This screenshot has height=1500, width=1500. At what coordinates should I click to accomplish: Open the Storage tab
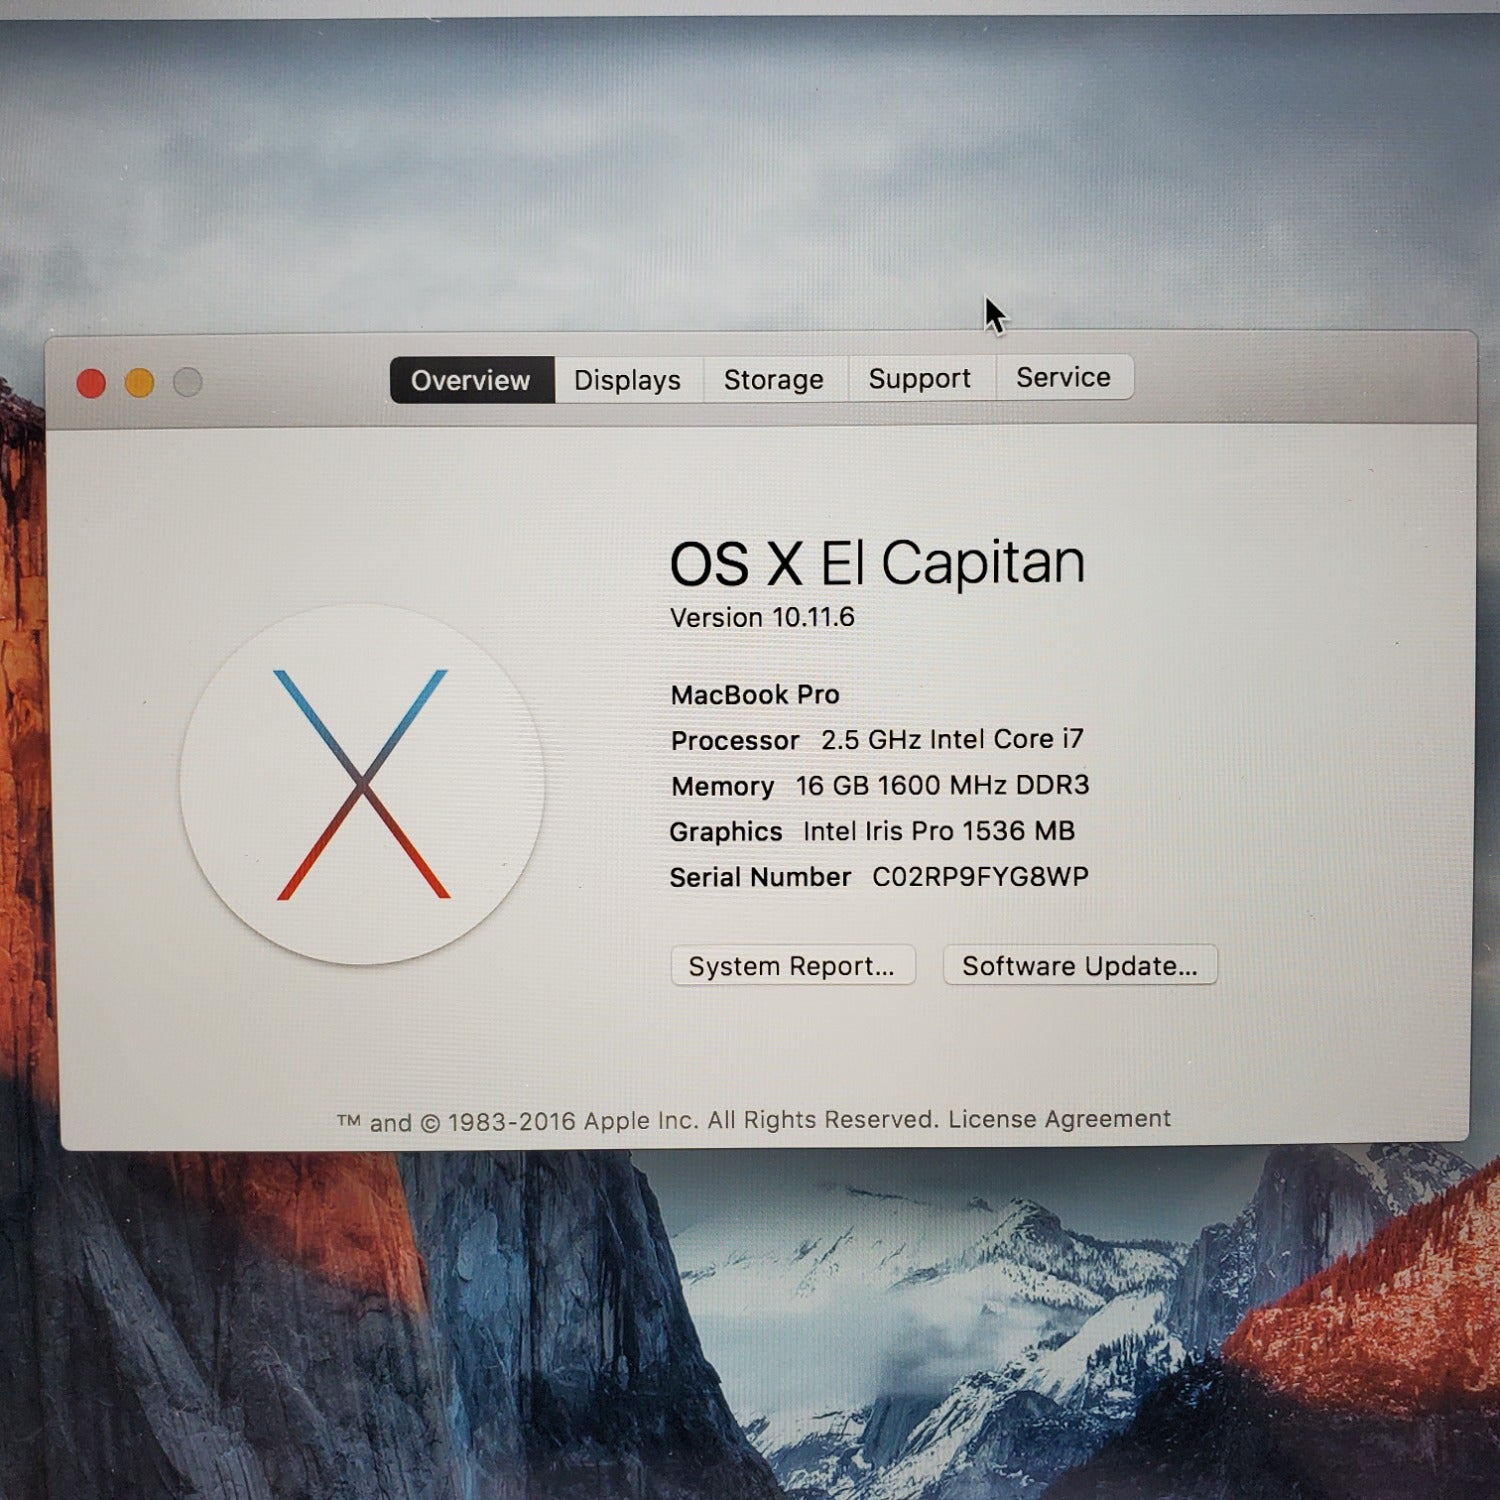[x=773, y=379]
